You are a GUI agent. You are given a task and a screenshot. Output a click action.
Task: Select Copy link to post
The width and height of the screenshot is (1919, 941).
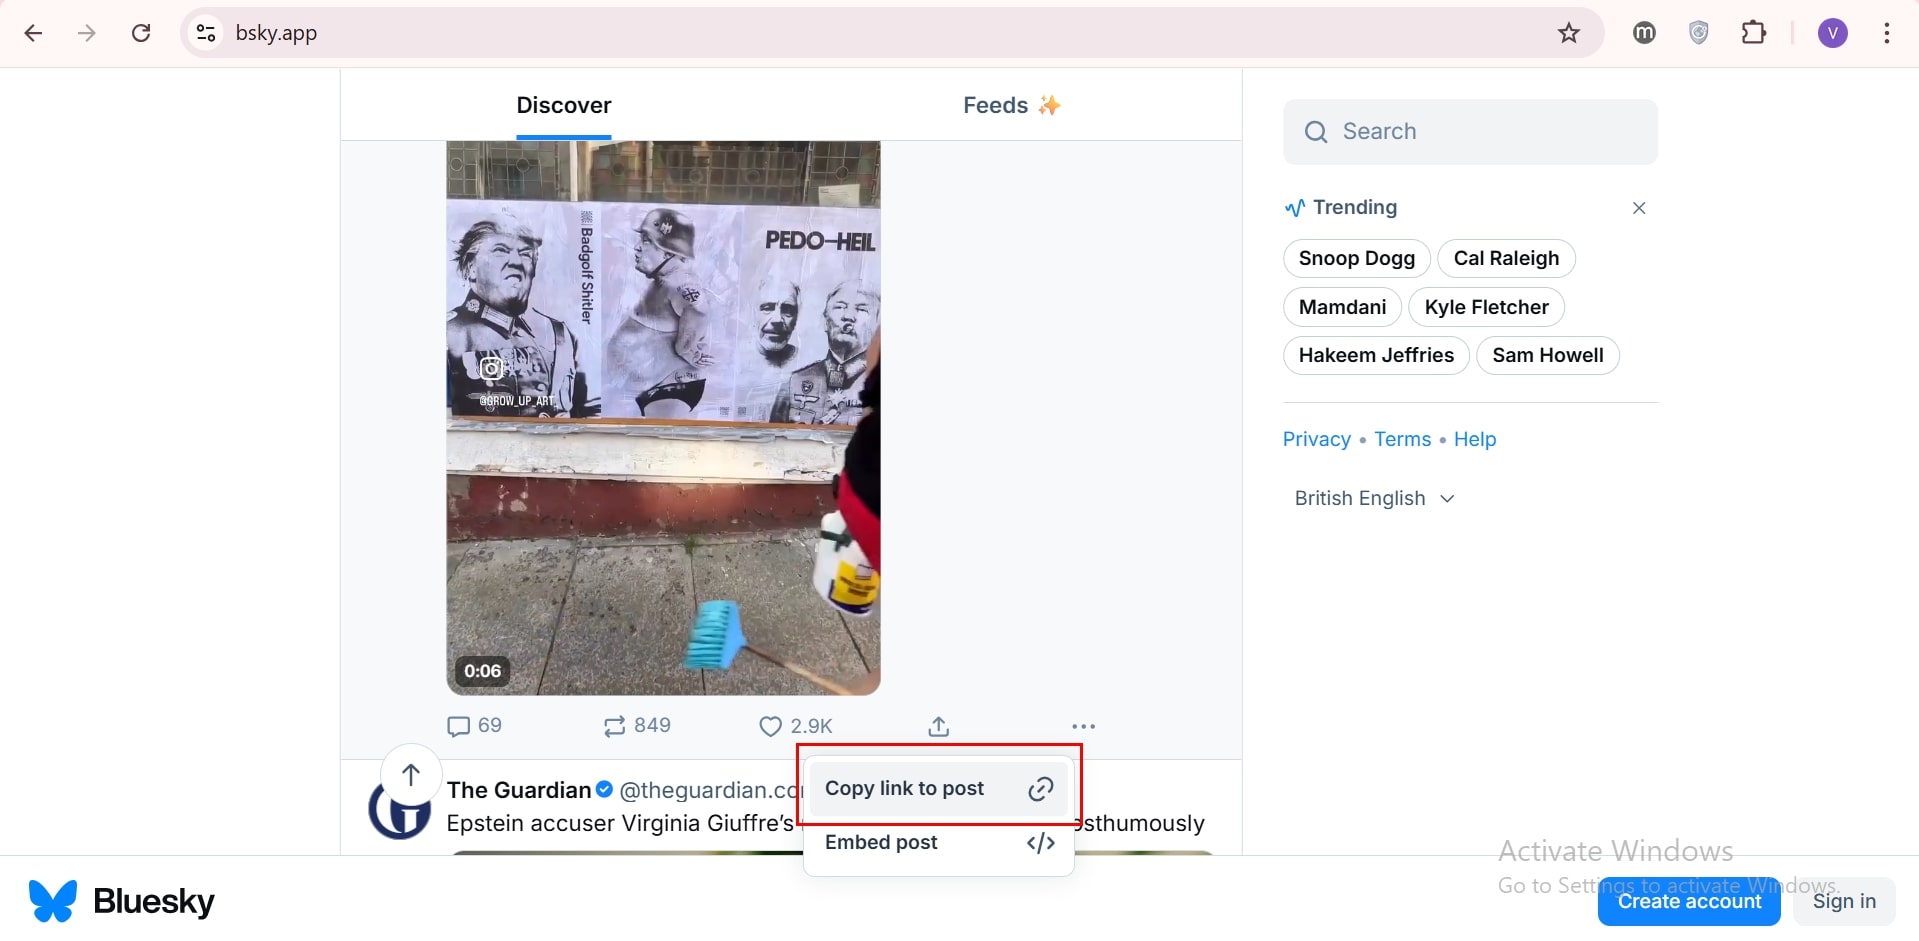point(938,788)
